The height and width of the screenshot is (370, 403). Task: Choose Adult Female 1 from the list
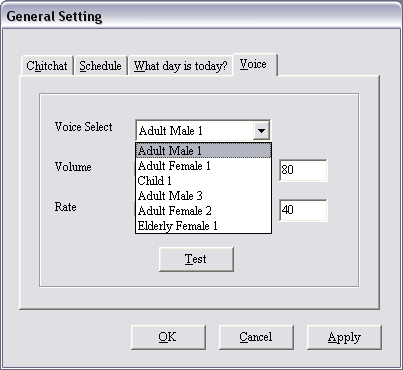click(x=203, y=166)
